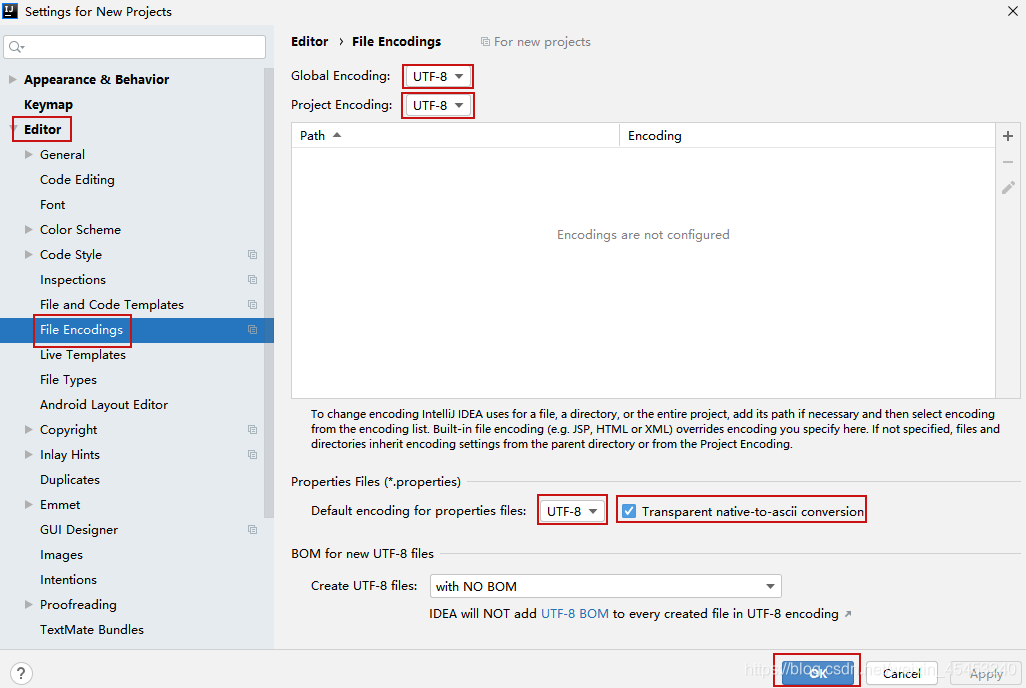This screenshot has width=1026, height=688.
Task: Open Images settings page
Action: (x=62, y=554)
